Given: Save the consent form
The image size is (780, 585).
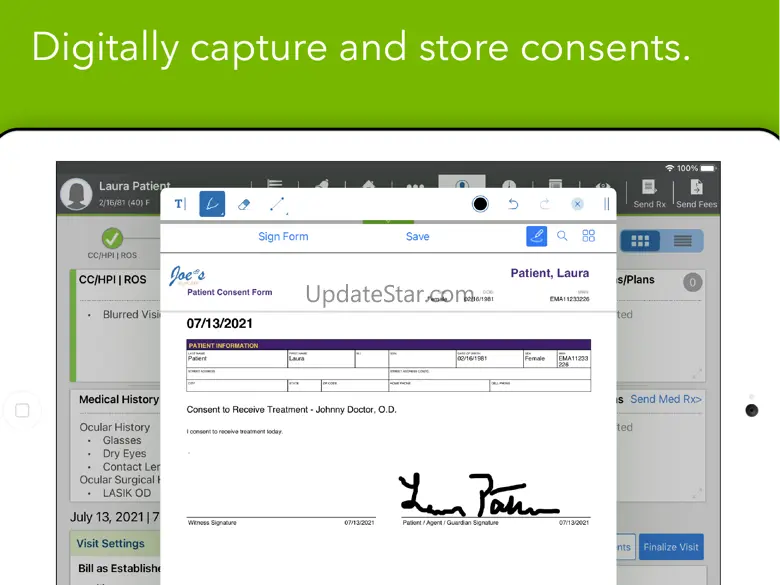Looking at the screenshot, I should click(x=417, y=236).
